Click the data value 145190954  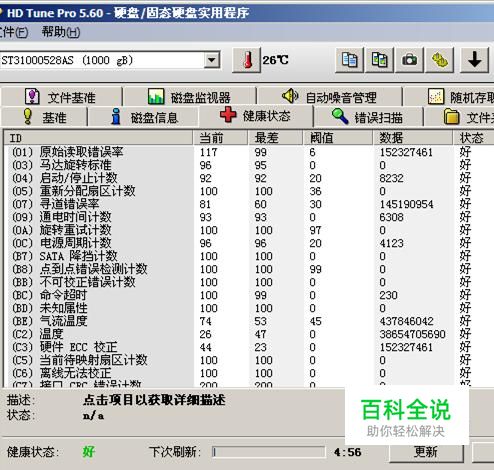407,204
